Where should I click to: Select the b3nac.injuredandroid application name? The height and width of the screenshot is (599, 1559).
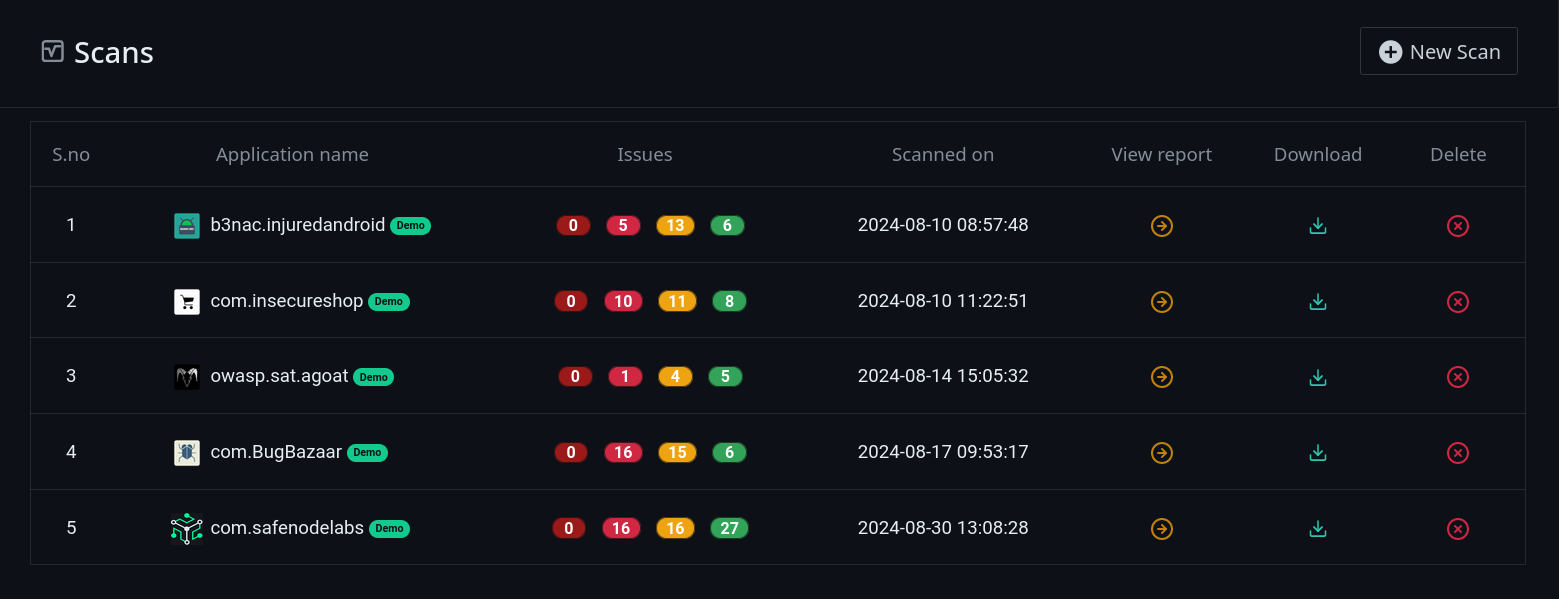(x=298, y=225)
